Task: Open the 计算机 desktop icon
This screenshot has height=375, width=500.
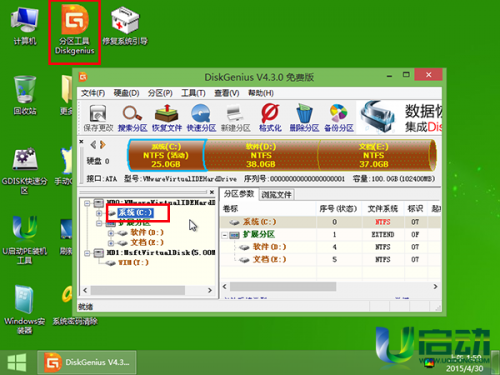Action: [x=25, y=26]
